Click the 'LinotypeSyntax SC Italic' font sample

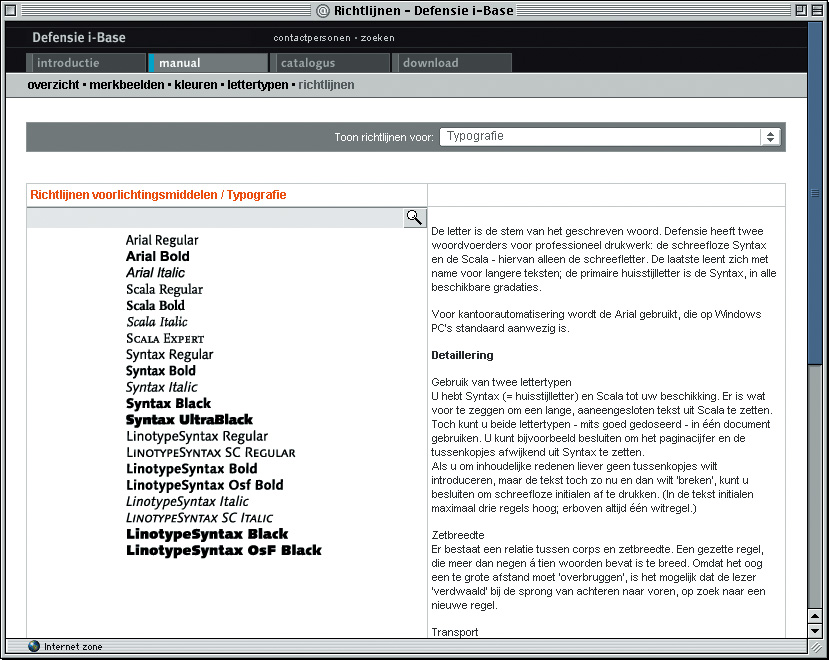(200, 518)
